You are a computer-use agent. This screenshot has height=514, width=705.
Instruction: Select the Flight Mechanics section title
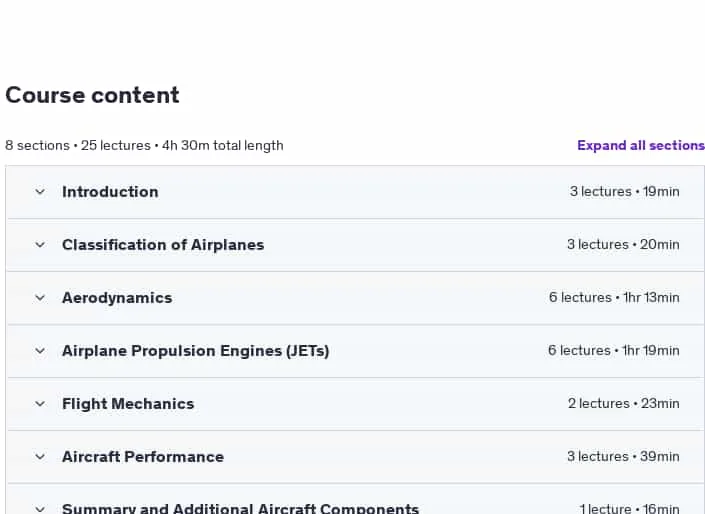pyautogui.click(x=128, y=404)
